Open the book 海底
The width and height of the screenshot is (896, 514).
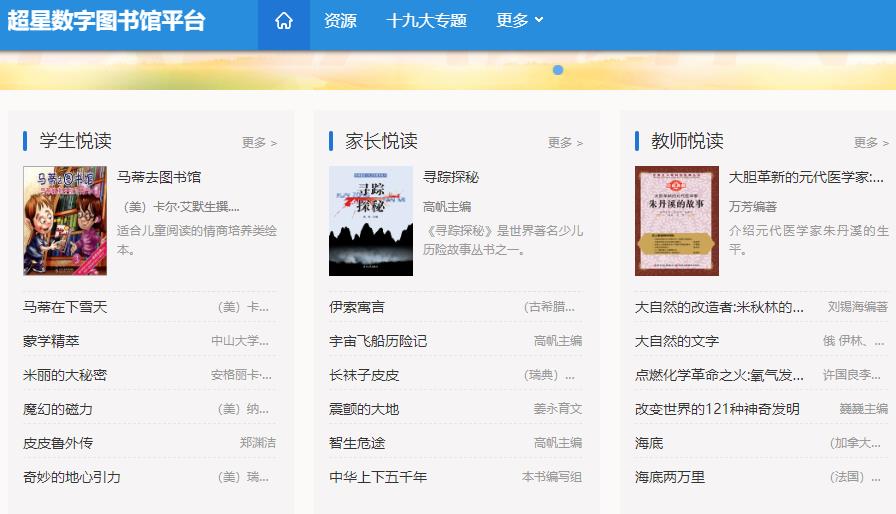coord(649,443)
